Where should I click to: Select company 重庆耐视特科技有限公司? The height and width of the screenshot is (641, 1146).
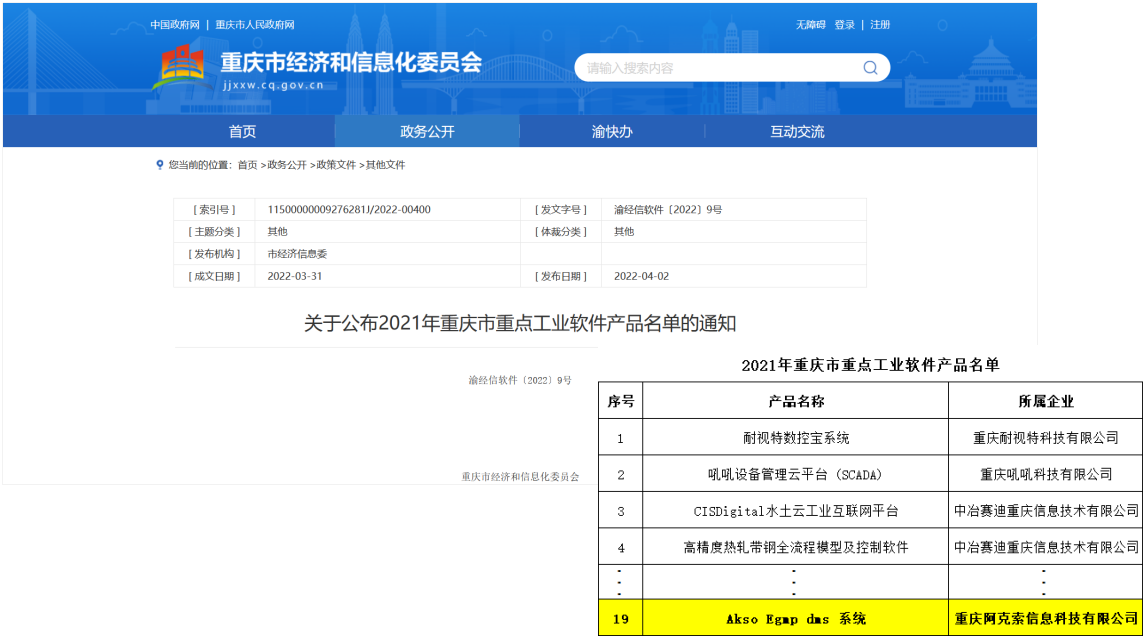pos(1045,439)
